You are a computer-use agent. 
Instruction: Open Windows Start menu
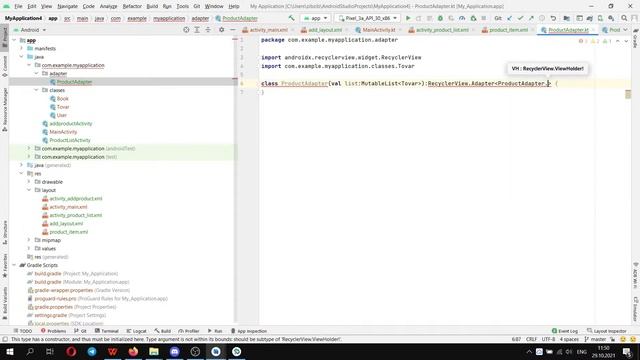[x=9, y=351]
